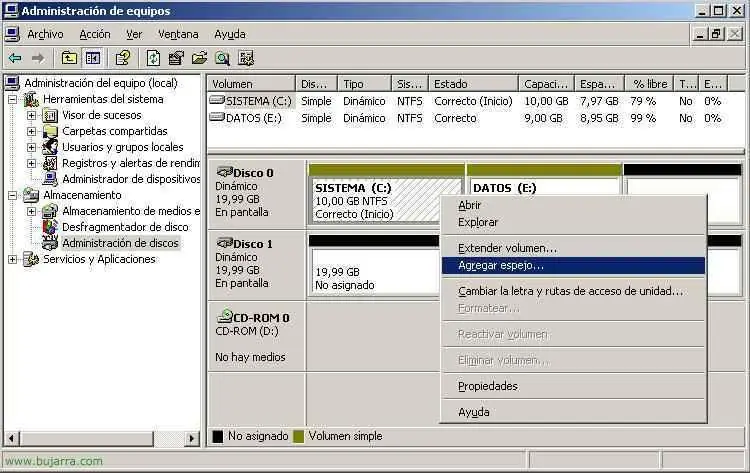Sort by the Espa... column header
750x473 pixels.
600,84
